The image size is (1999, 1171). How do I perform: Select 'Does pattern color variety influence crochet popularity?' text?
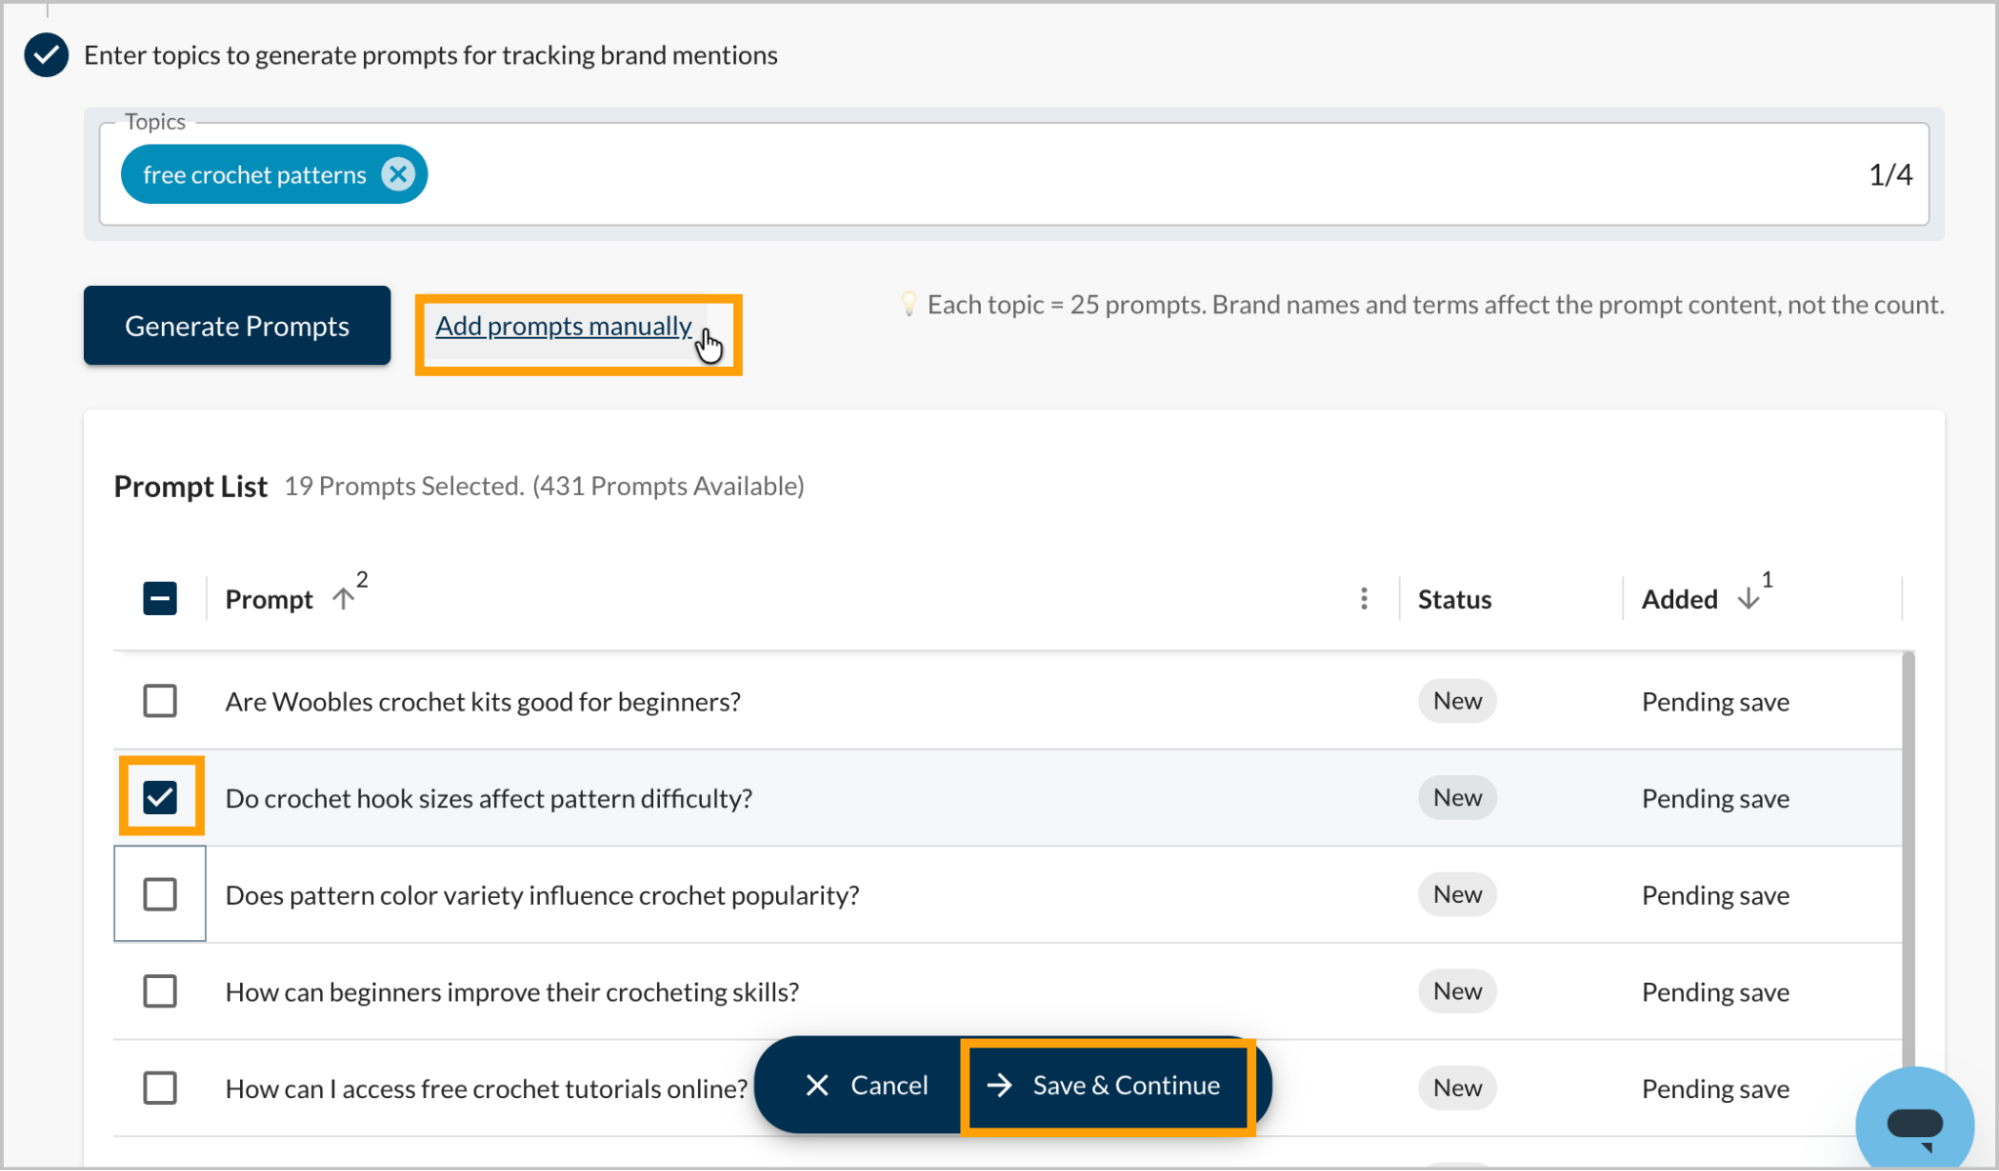click(x=542, y=896)
